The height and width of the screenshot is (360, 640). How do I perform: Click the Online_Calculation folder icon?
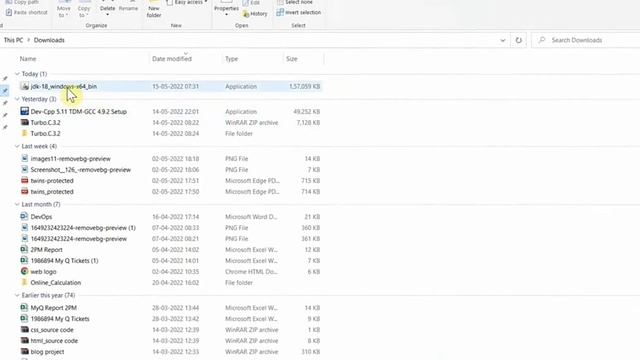24,282
